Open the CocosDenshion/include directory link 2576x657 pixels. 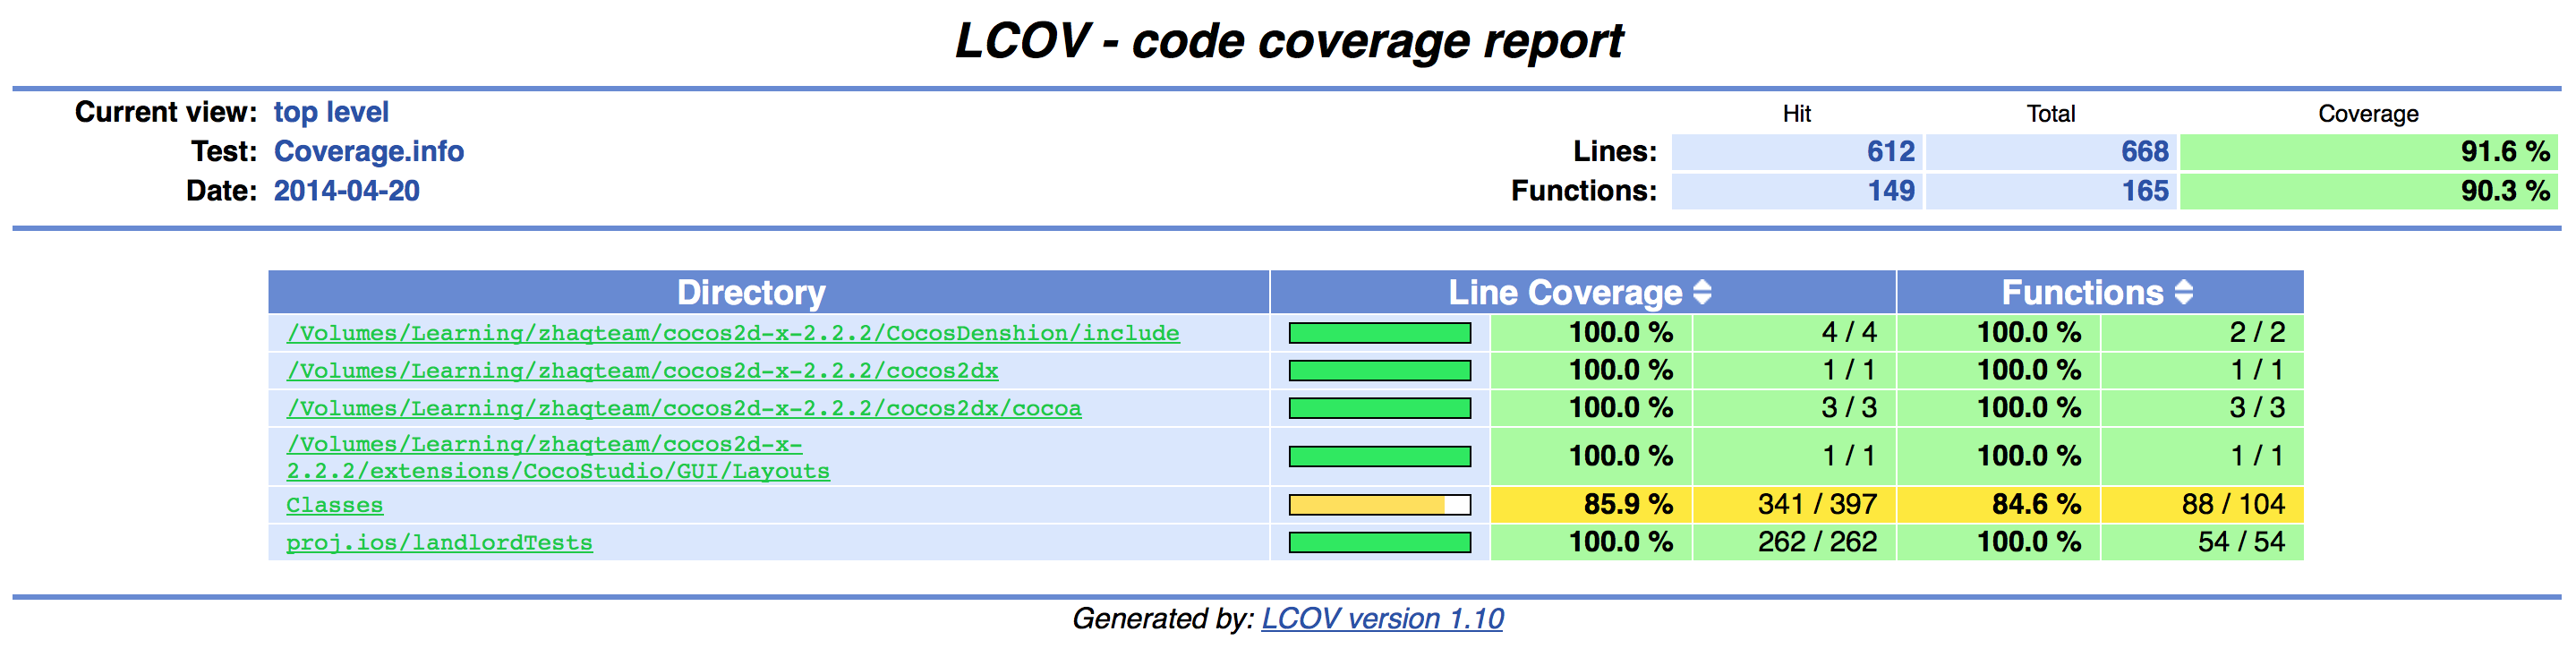[733, 333]
